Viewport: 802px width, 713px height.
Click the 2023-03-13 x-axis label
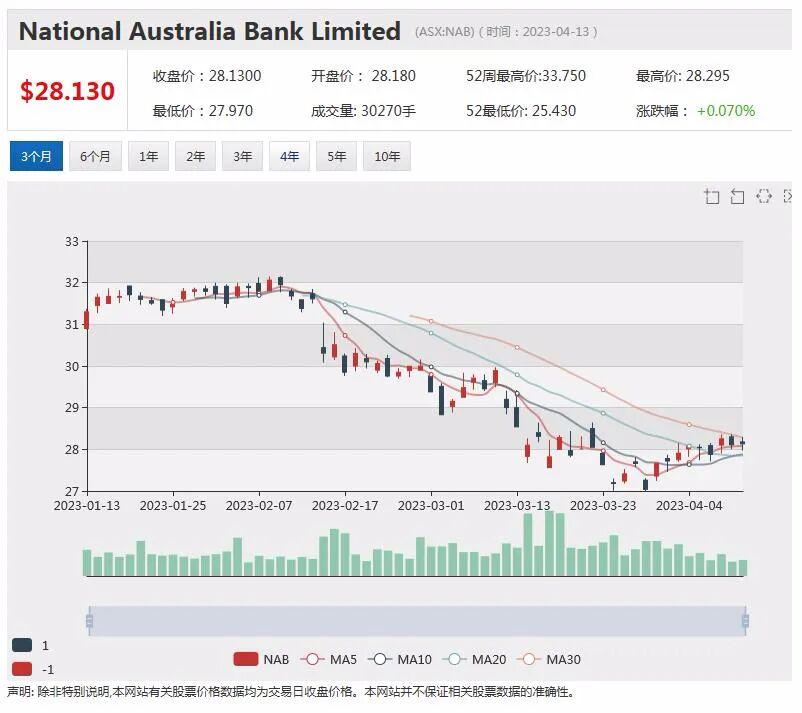coord(517,505)
